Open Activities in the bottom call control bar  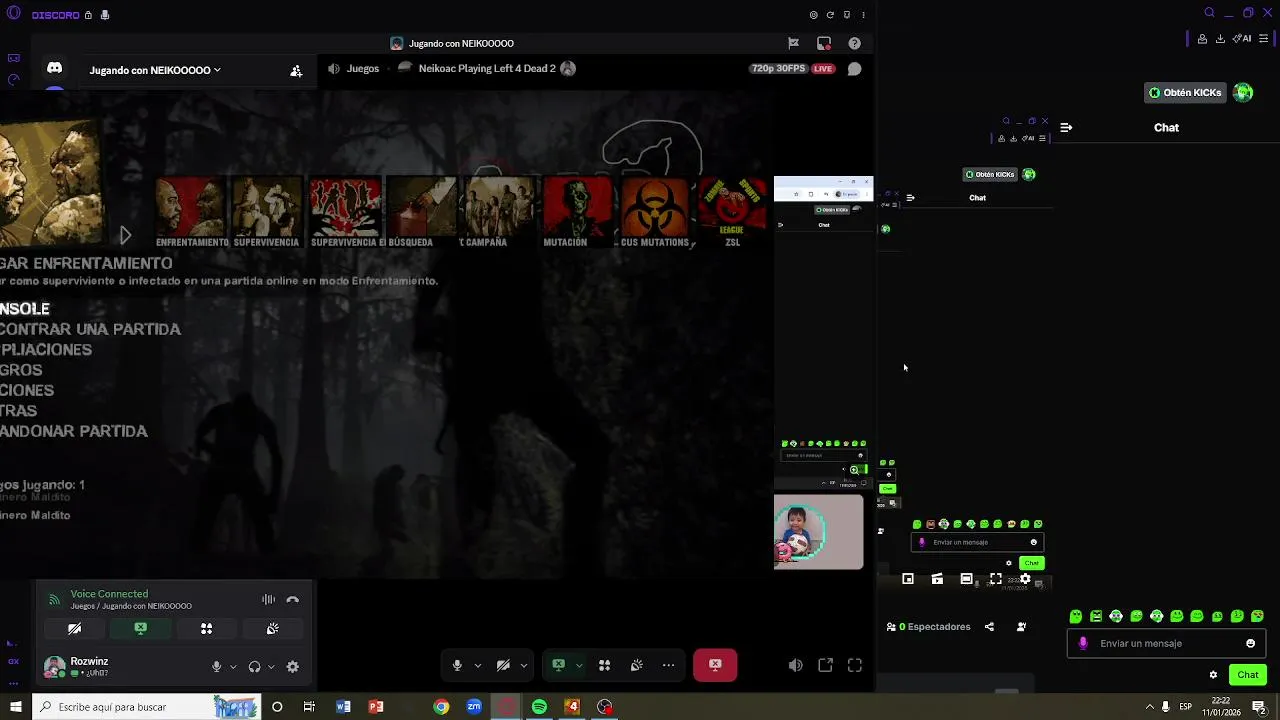(x=604, y=666)
